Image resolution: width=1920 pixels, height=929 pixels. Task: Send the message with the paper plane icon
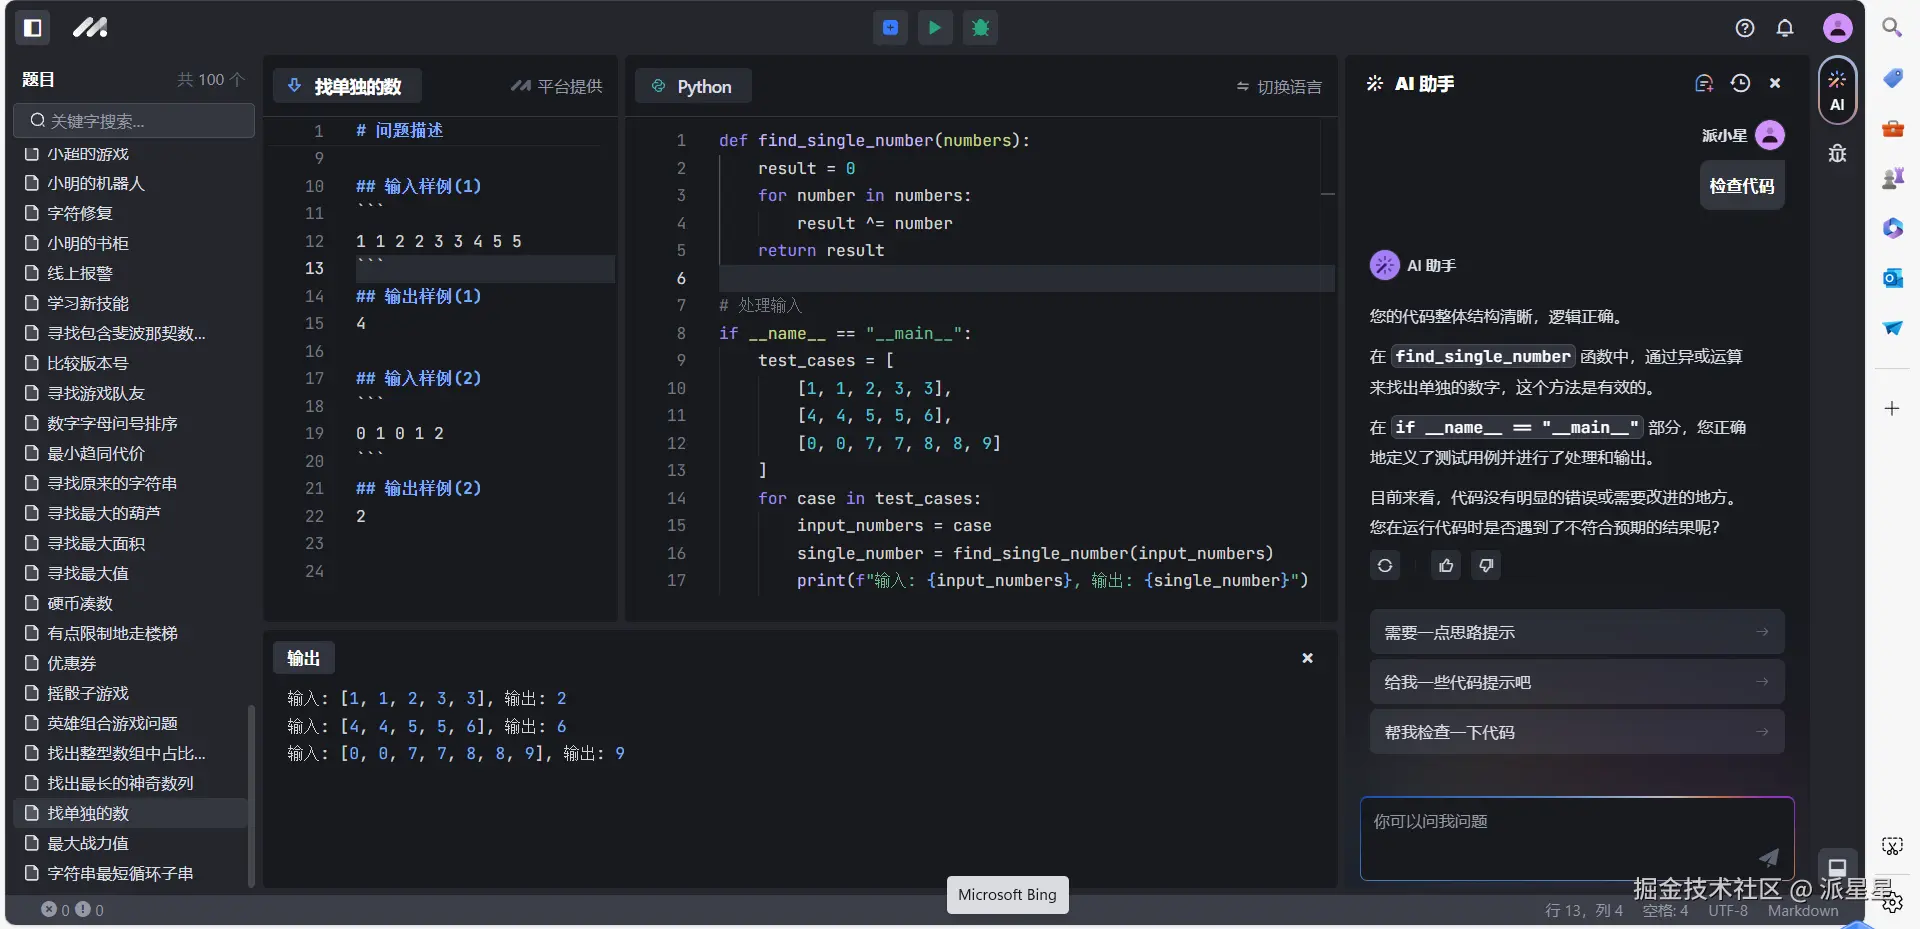click(x=1769, y=856)
